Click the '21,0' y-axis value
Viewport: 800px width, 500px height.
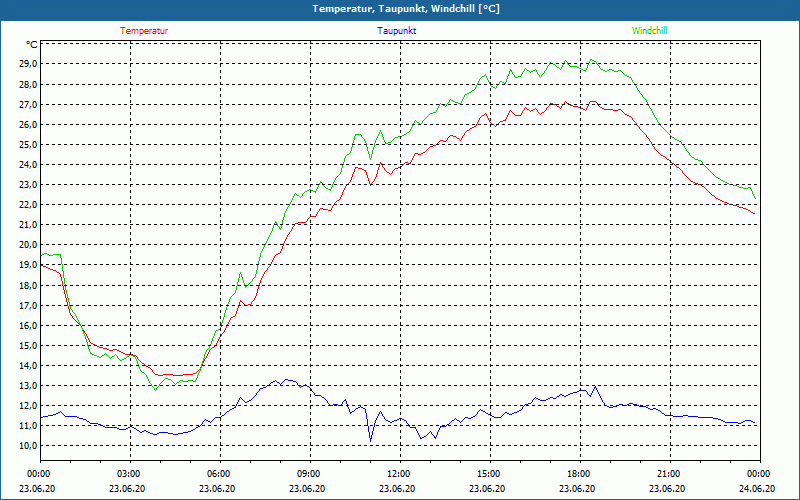[x=29, y=225]
